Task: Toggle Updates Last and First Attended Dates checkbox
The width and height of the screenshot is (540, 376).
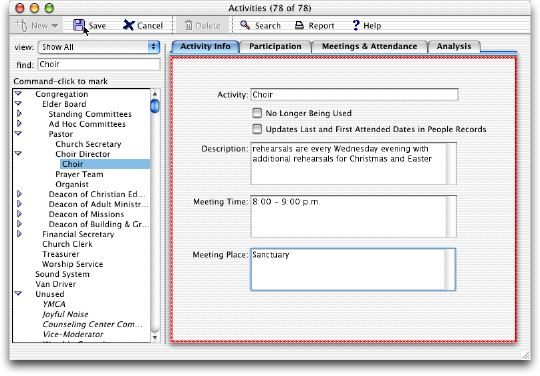Action: pyautogui.click(x=257, y=129)
